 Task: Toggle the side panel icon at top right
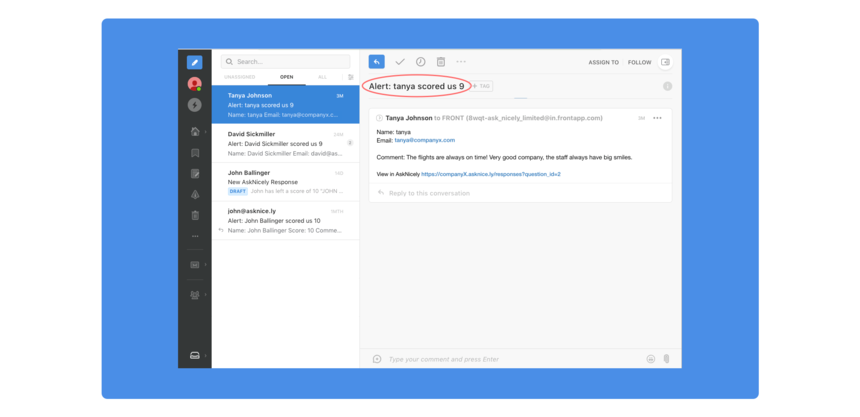[665, 62]
